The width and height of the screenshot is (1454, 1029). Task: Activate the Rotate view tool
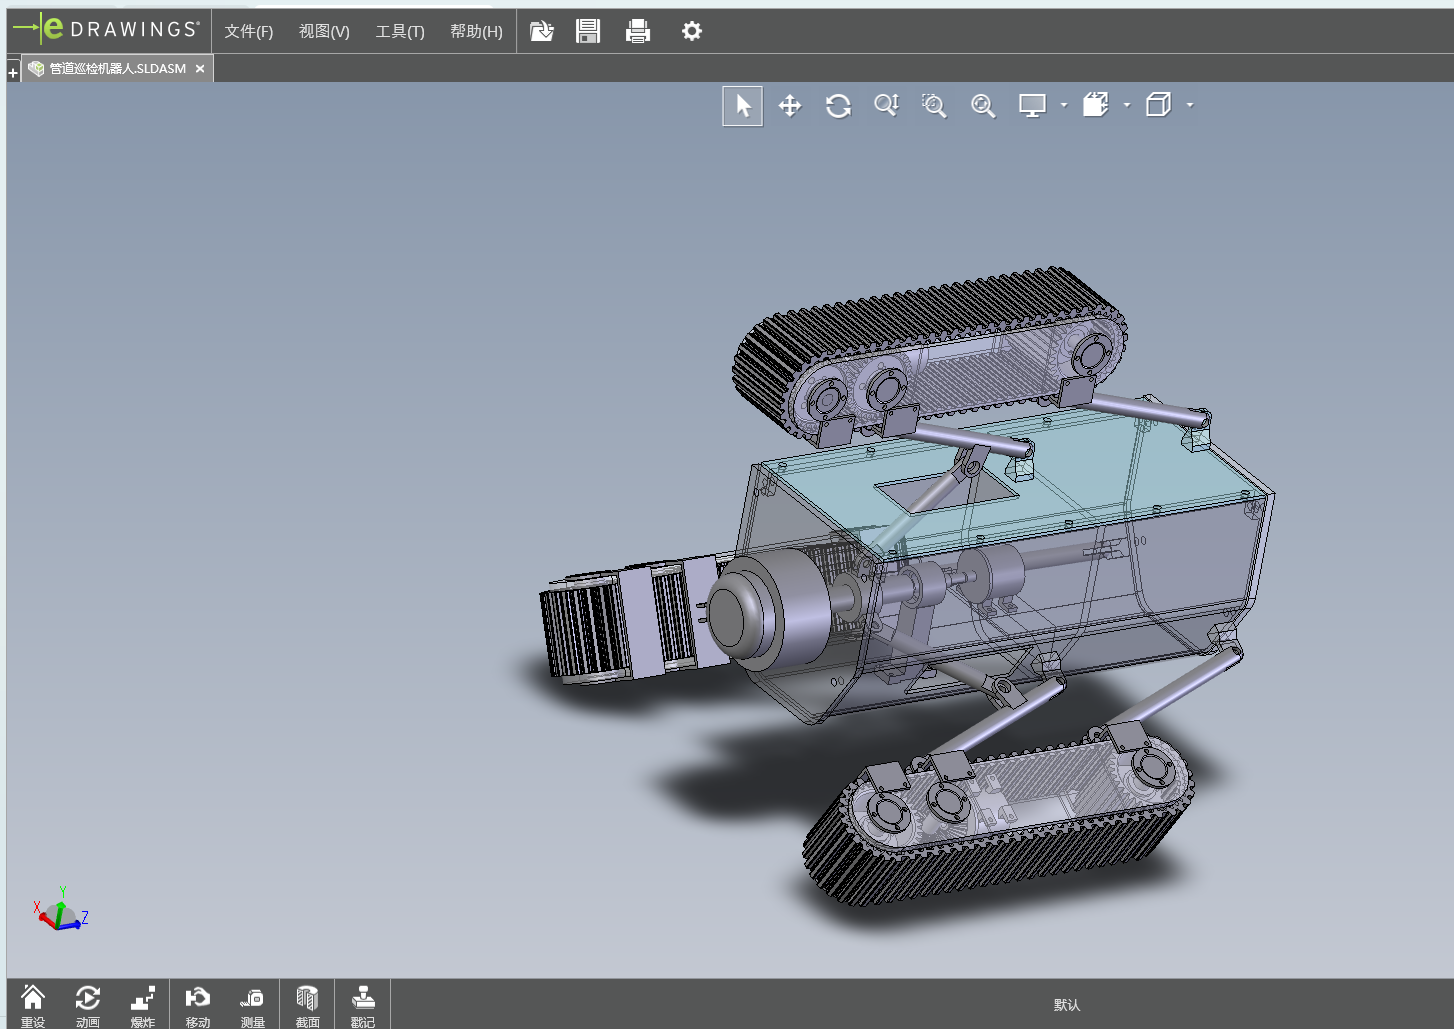coord(838,106)
